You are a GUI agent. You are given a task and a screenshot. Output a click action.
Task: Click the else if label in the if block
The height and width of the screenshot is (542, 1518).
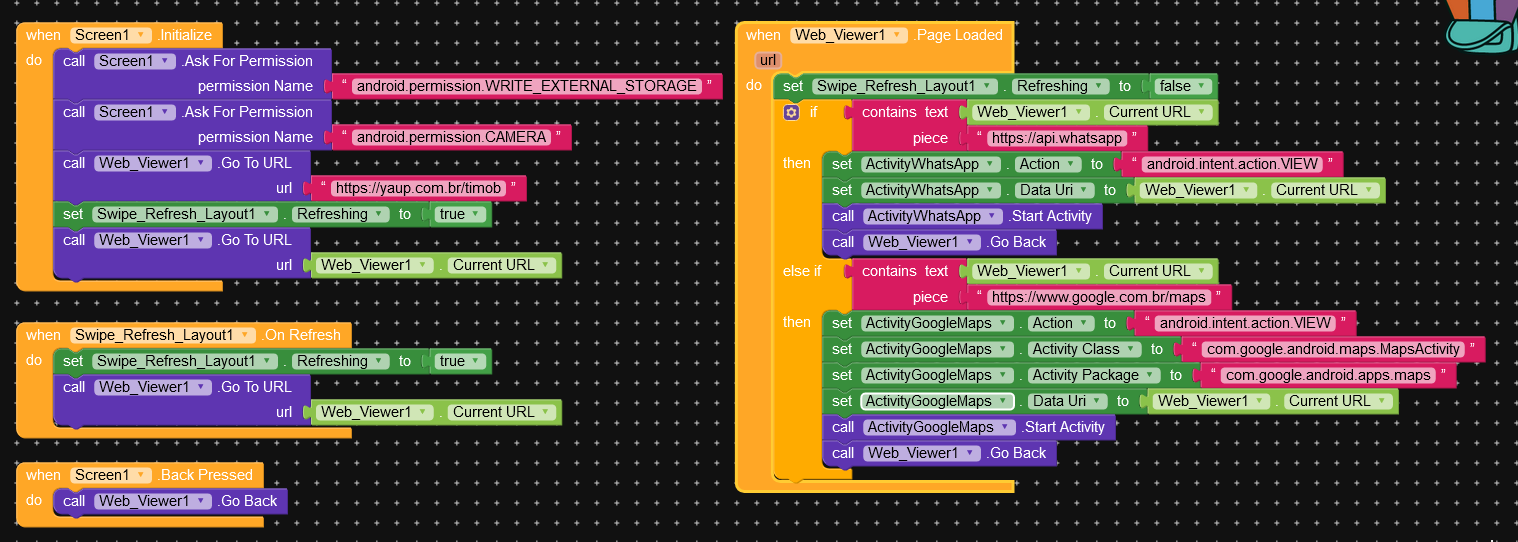[x=800, y=271]
